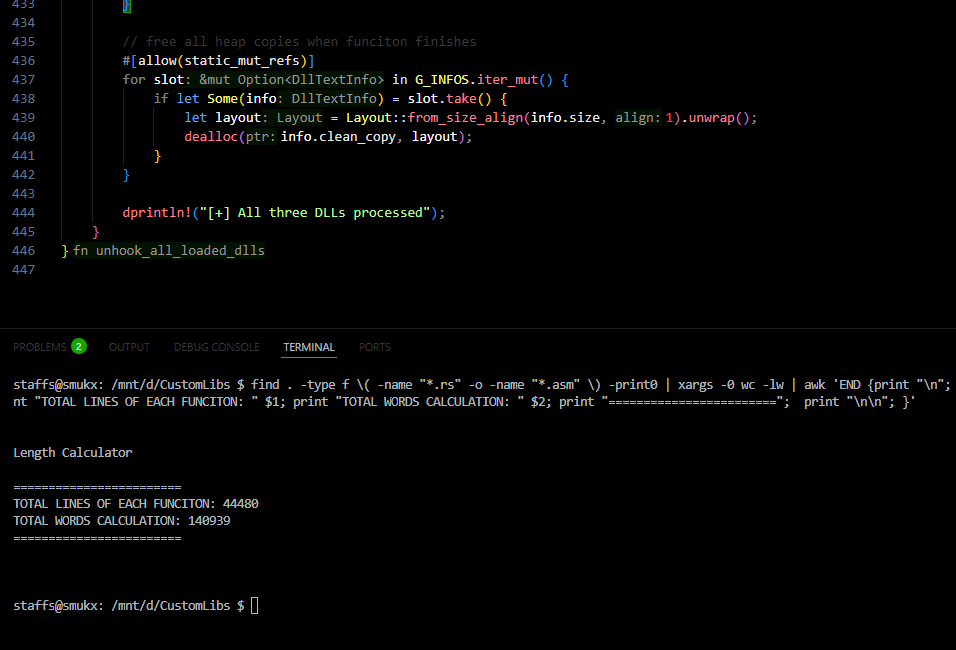Click line number 446 in gutter

coord(24,251)
